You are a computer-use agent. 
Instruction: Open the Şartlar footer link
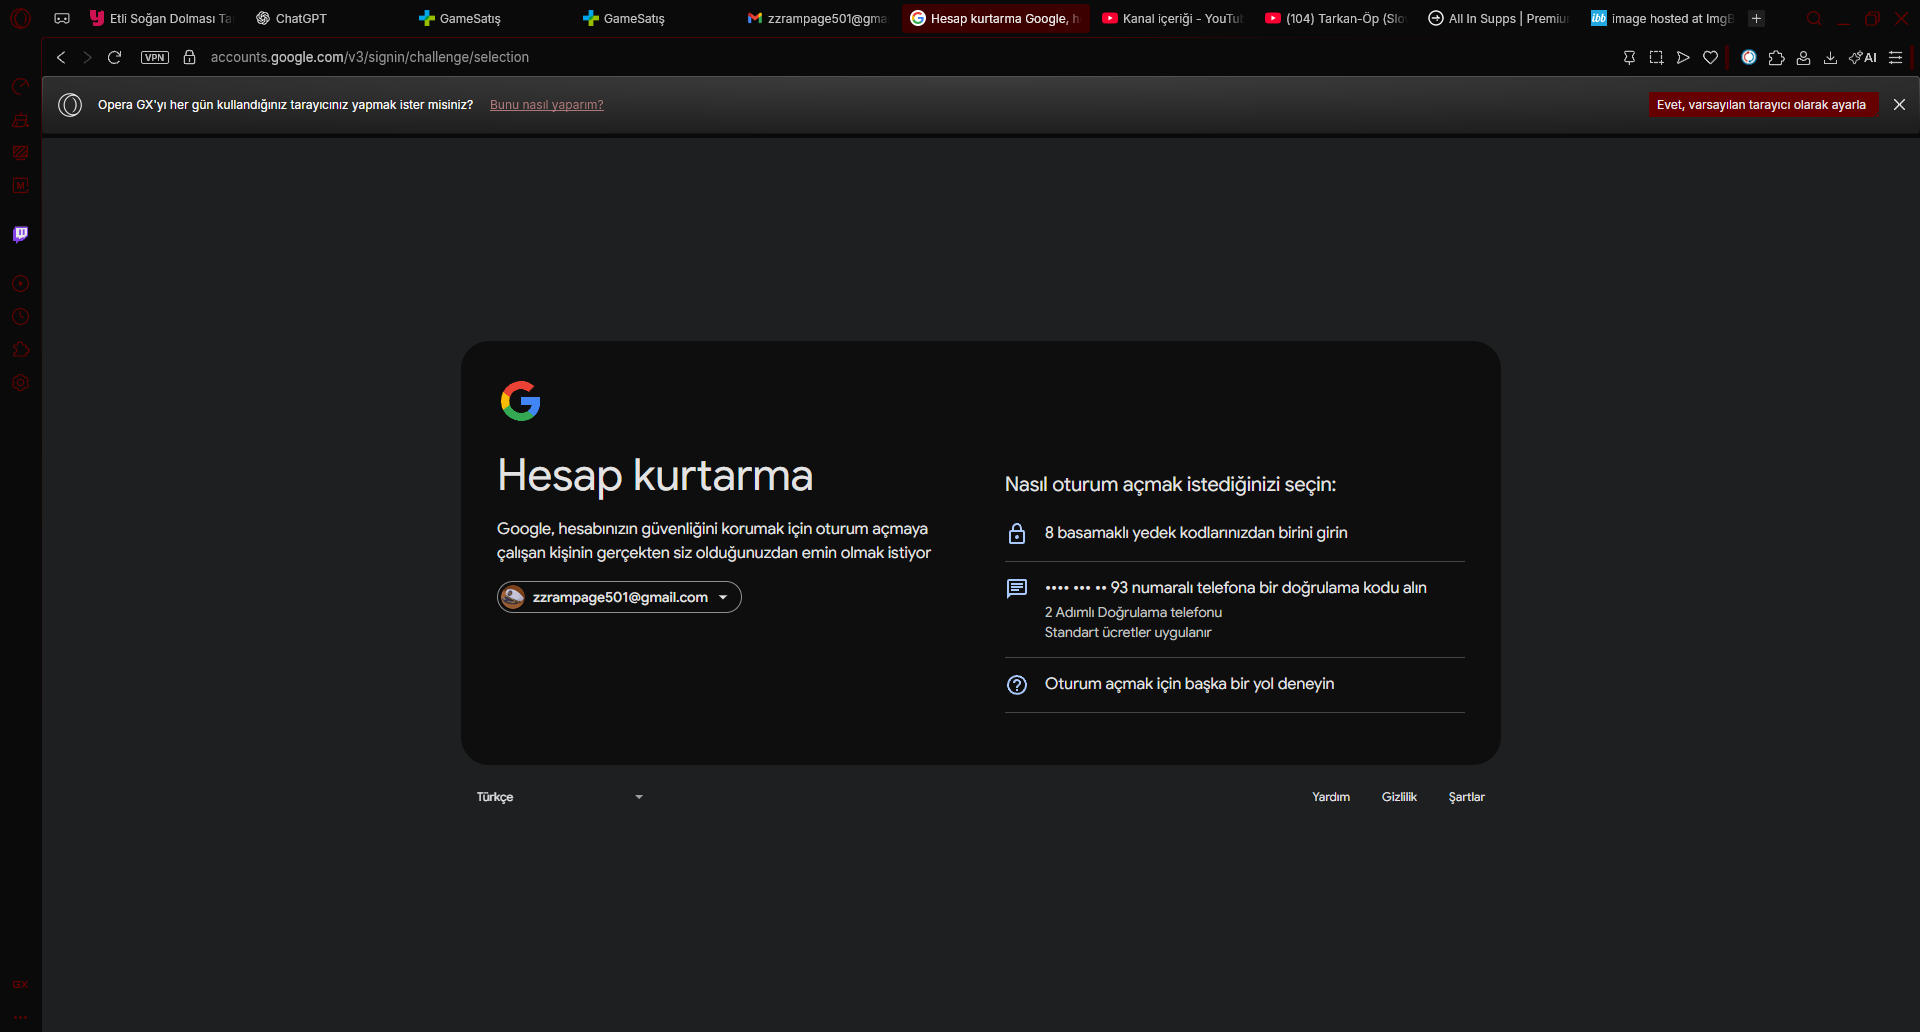(x=1466, y=797)
